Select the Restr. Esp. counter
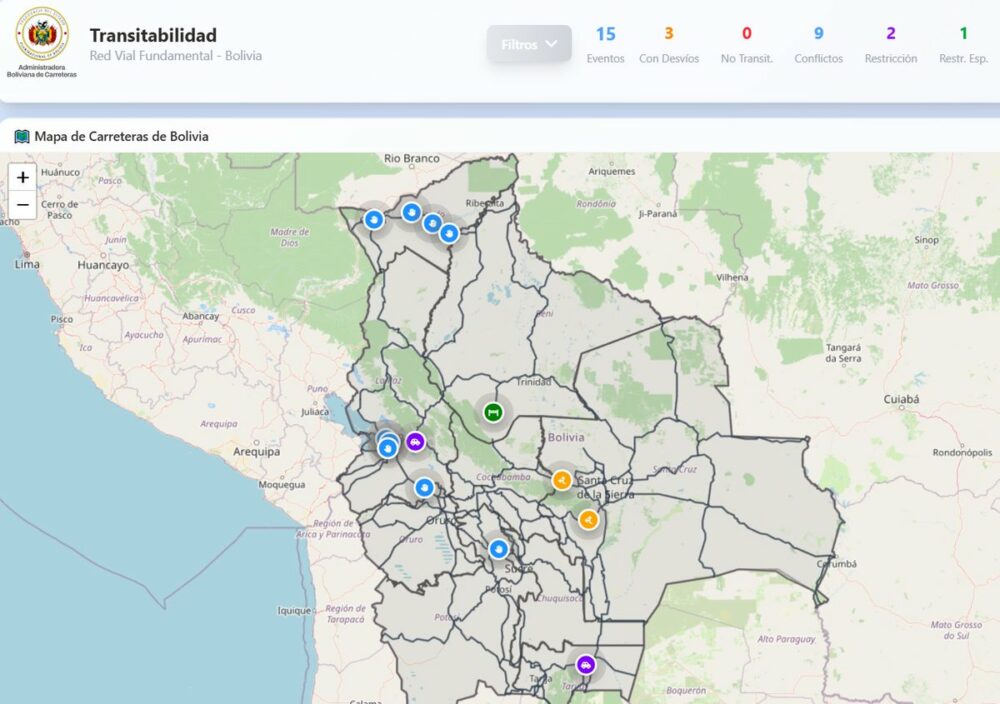1000x704 pixels. click(x=963, y=45)
